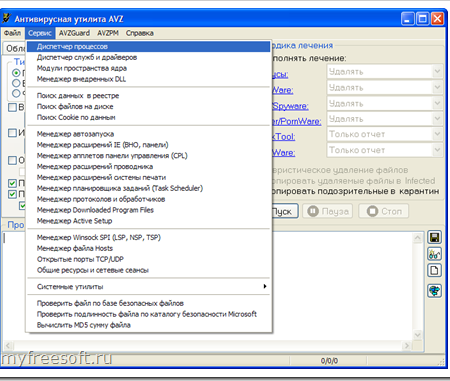Choose Проверить файл по базе безопасных файлов
The width and height of the screenshot is (450, 381).
coord(149,303)
